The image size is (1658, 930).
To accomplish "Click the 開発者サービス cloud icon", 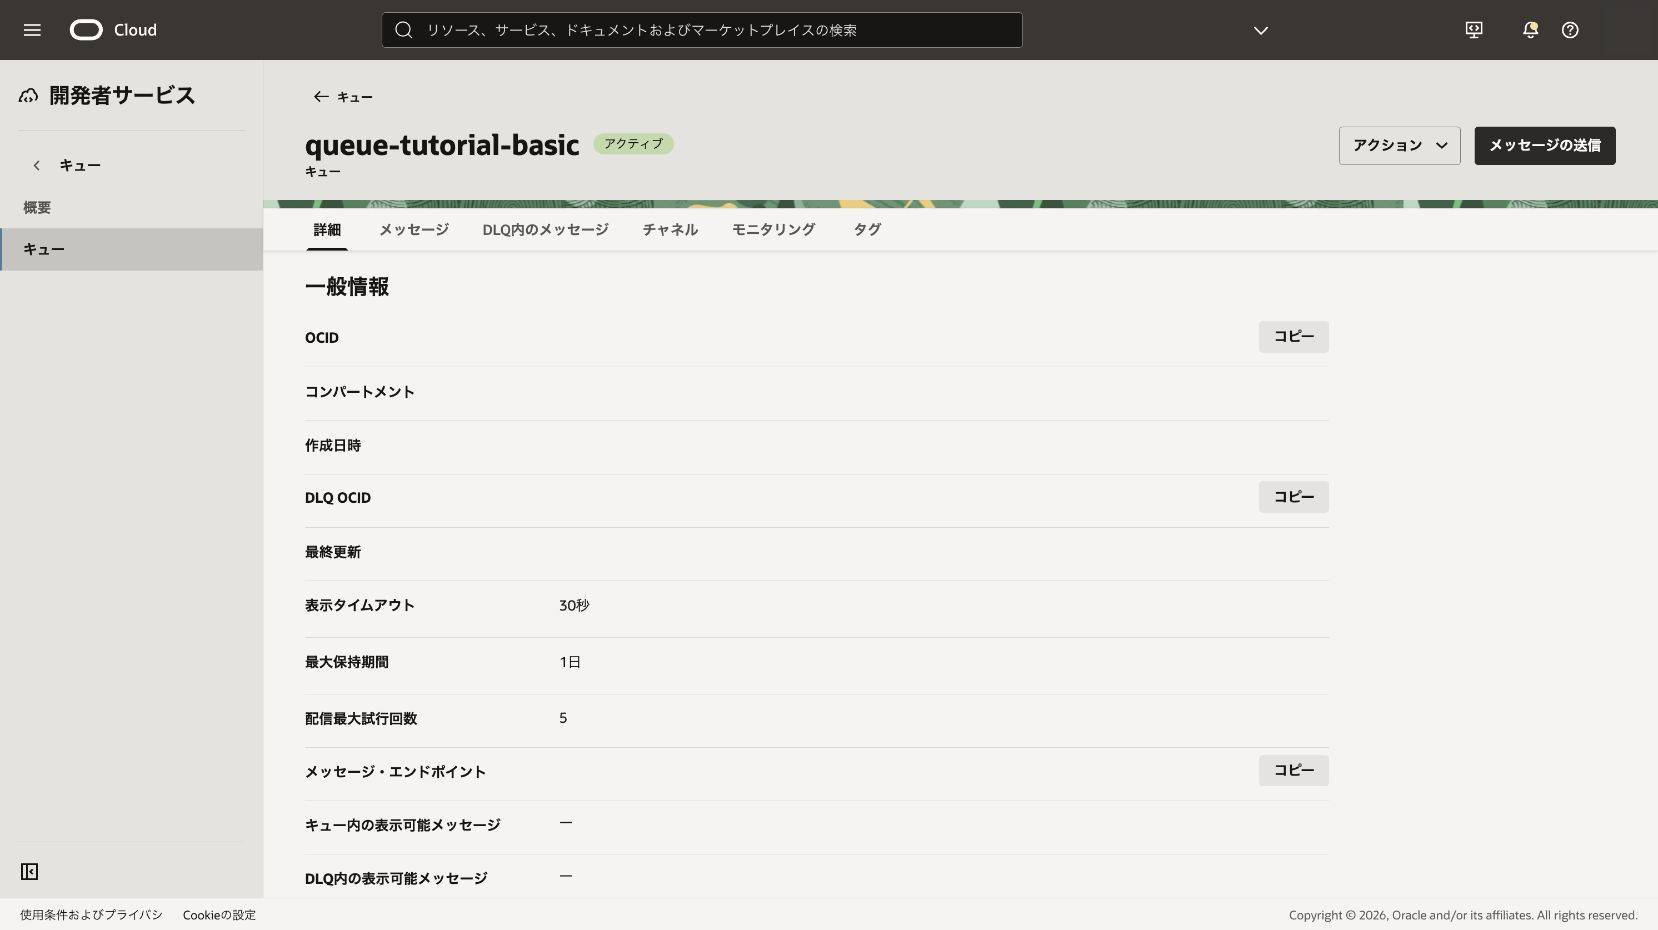I will pos(29,96).
